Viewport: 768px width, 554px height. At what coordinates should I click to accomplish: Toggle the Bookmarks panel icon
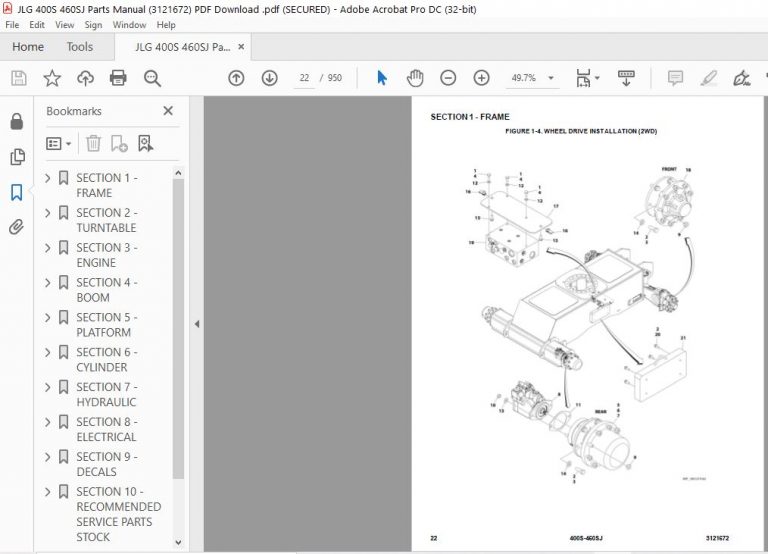[17, 192]
